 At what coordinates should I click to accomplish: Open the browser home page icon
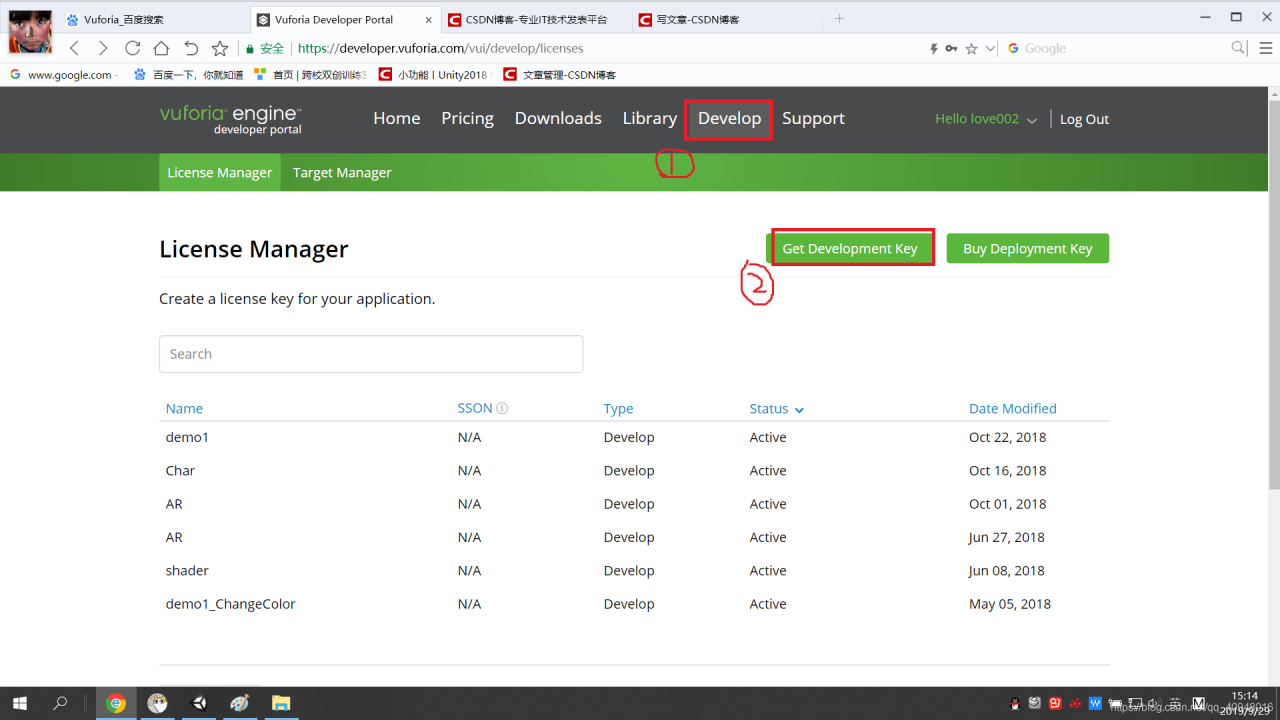coord(161,48)
